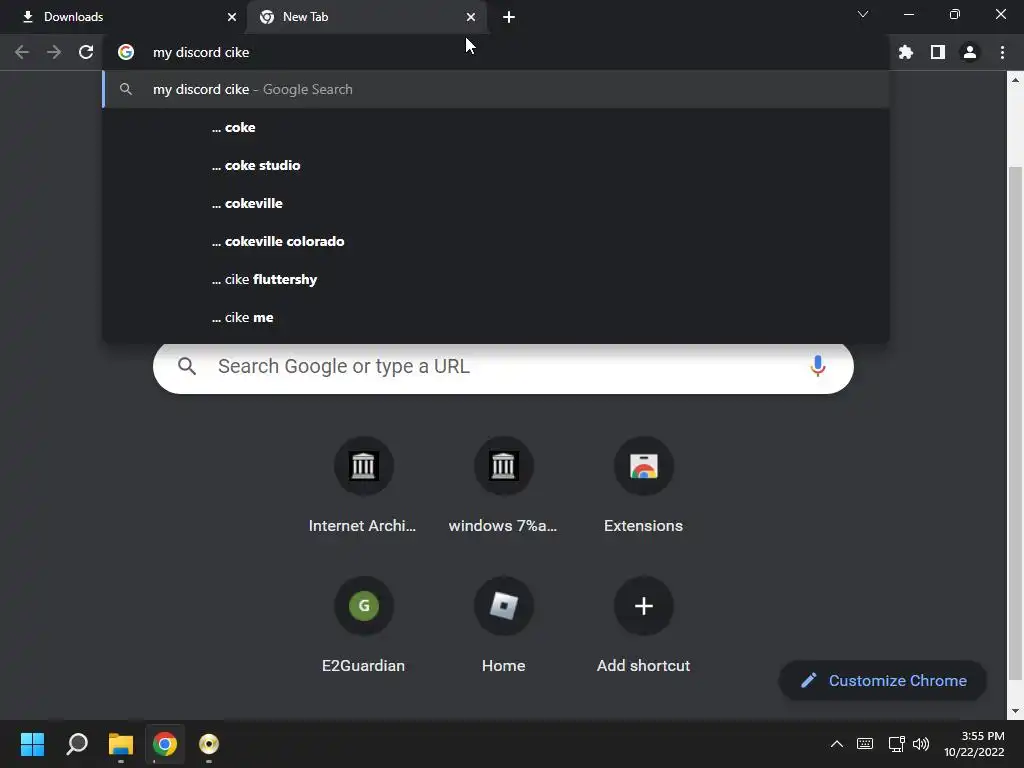
Task: Click the network tray icon
Action: [896, 744]
